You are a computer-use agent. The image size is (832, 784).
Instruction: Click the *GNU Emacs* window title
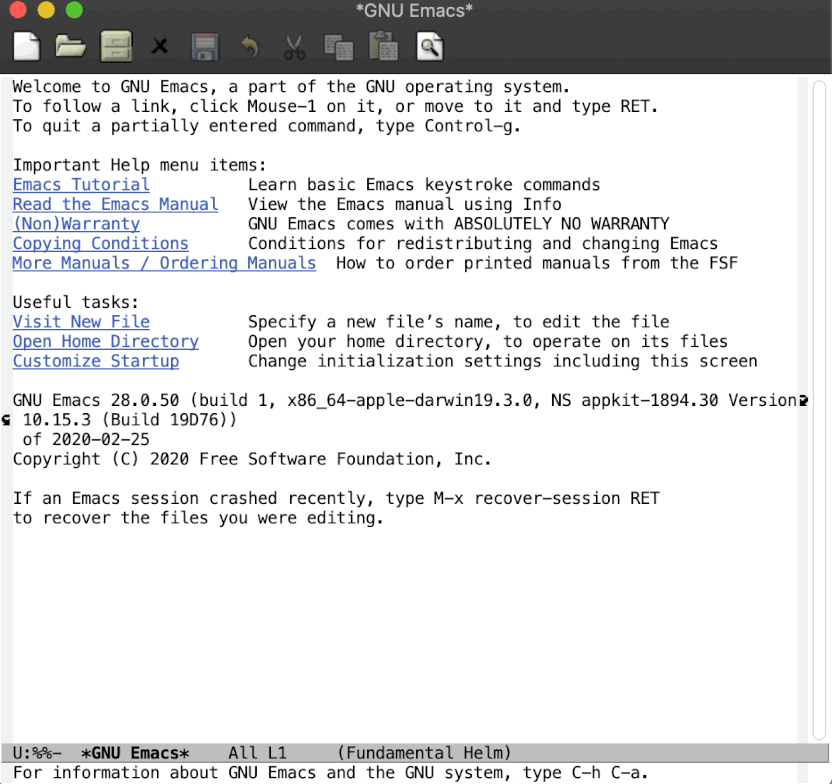coord(414,10)
